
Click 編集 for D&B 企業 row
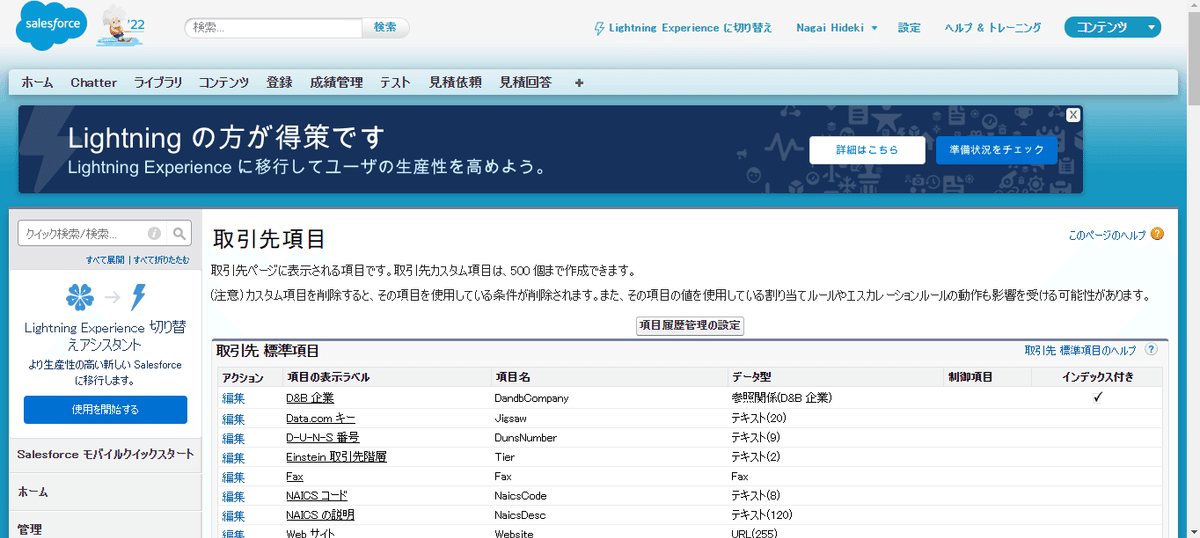(233, 398)
